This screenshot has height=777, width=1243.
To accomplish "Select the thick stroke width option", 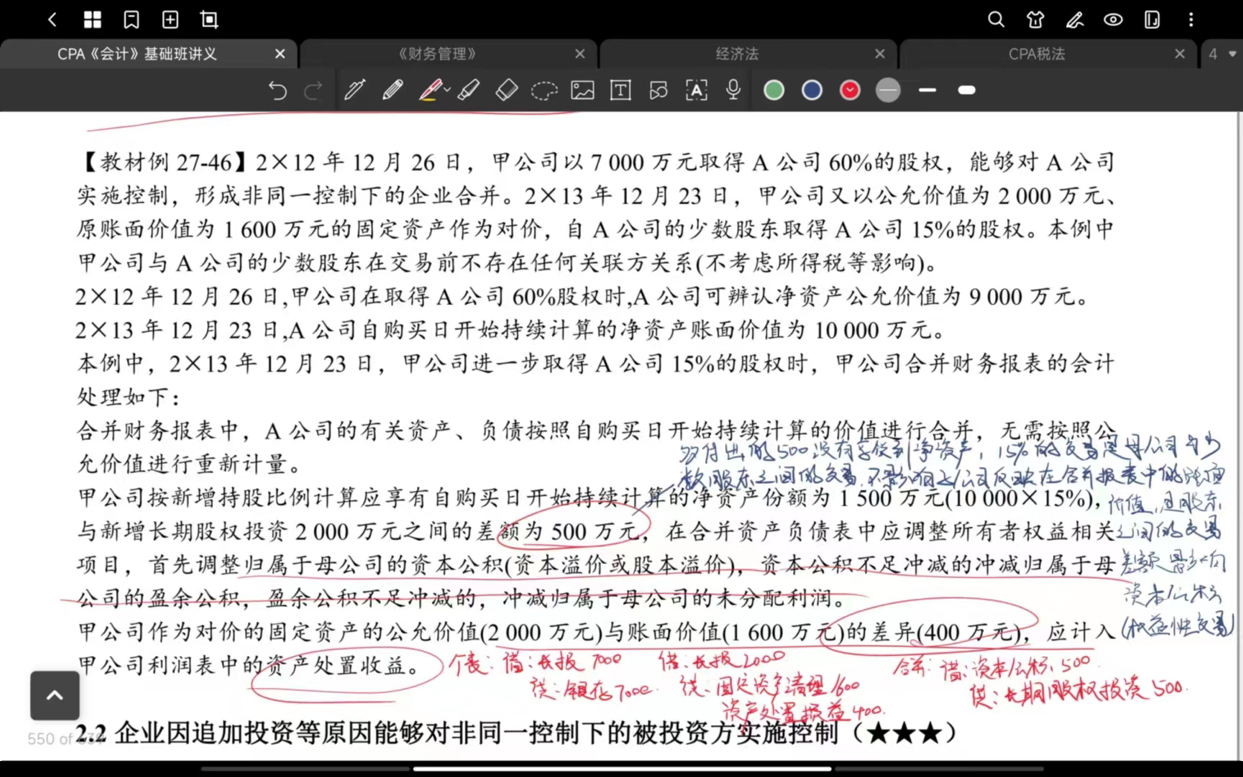I will (966, 90).
